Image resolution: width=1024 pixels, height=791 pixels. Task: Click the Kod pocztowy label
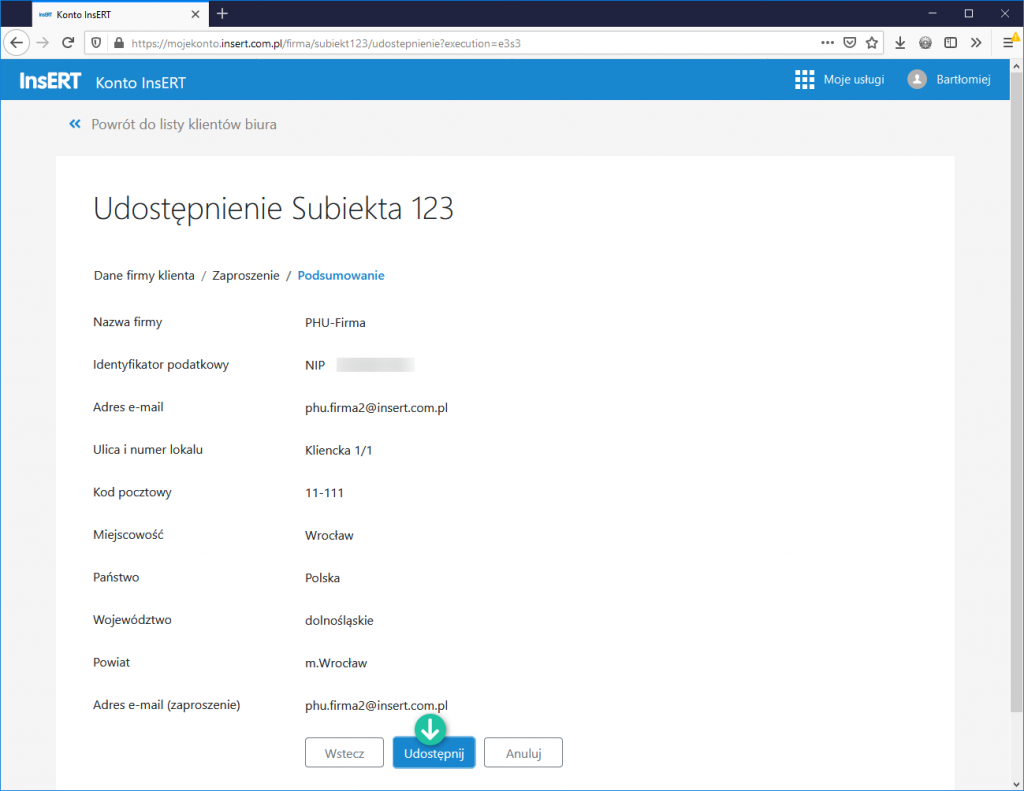(132, 492)
